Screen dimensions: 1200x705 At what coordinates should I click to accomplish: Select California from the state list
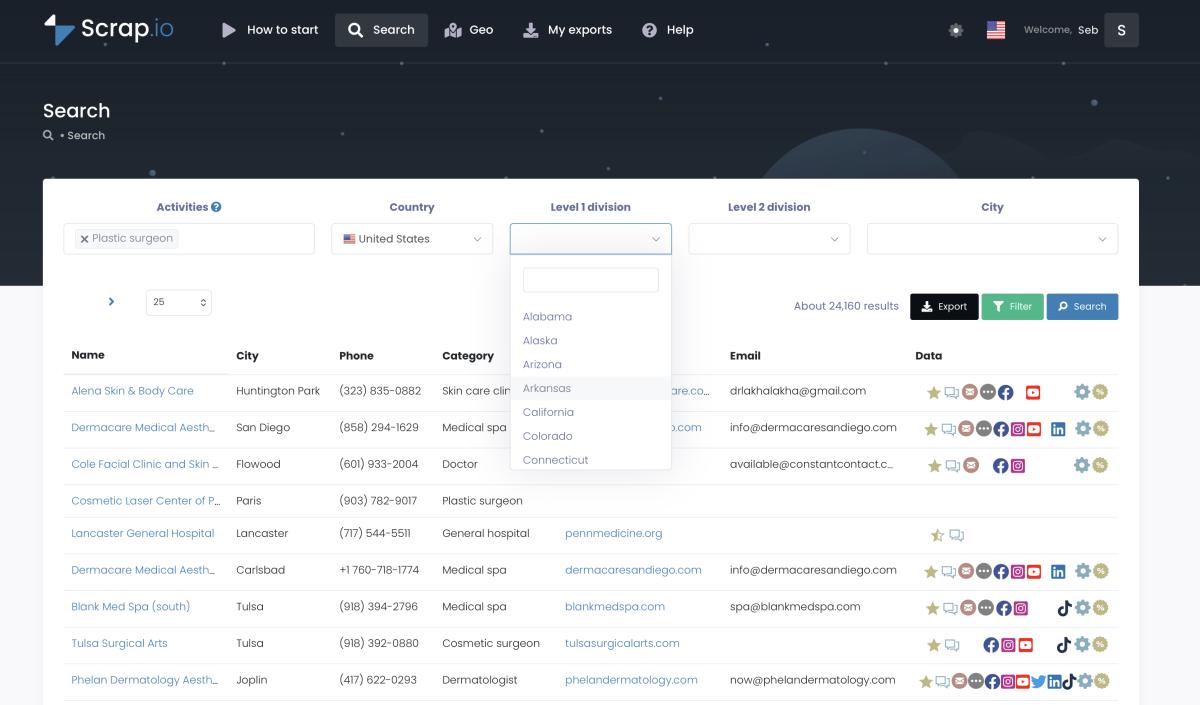click(x=548, y=412)
